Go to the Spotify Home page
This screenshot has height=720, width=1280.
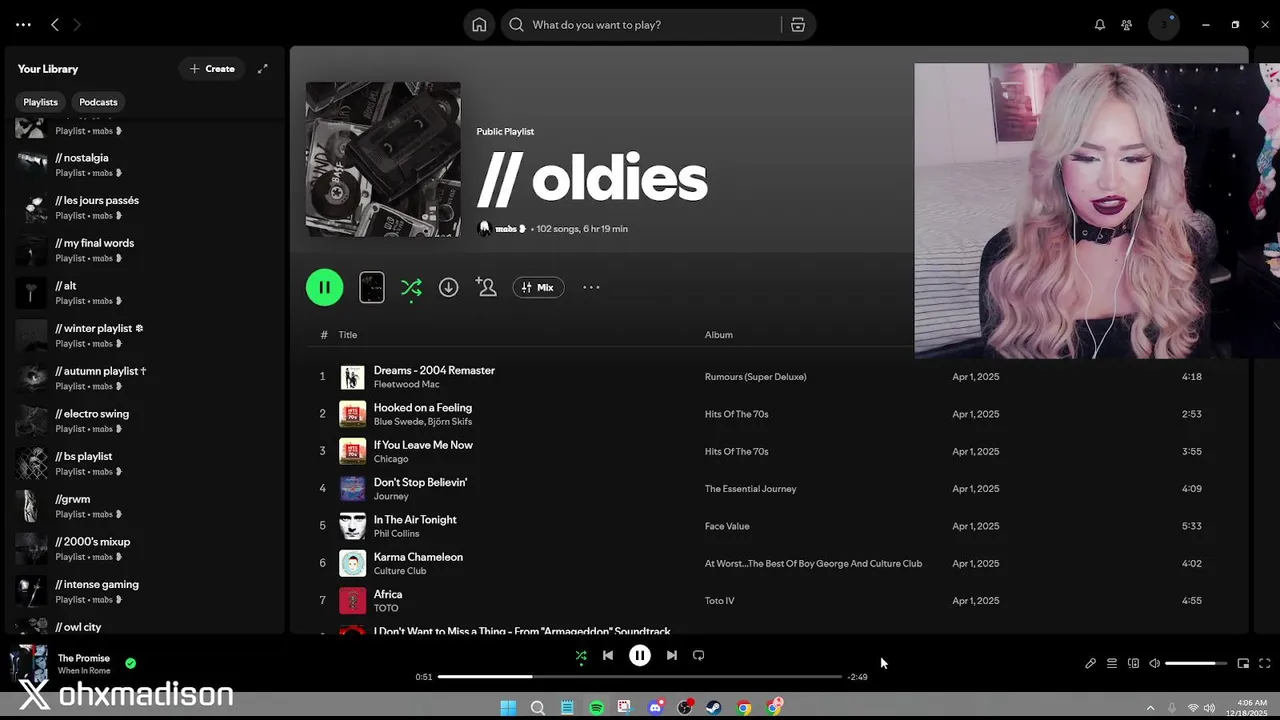click(x=479, y=25)
